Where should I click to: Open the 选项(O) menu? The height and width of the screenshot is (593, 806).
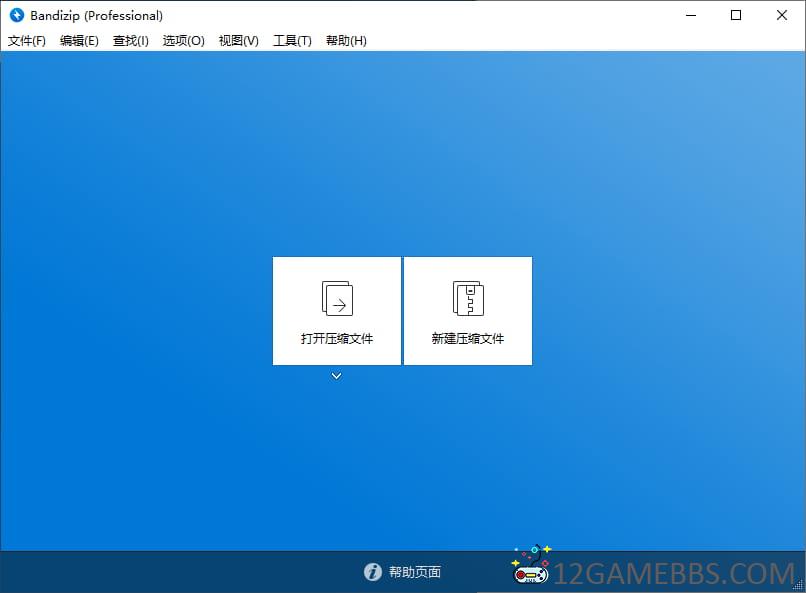[x=184, y=41]
